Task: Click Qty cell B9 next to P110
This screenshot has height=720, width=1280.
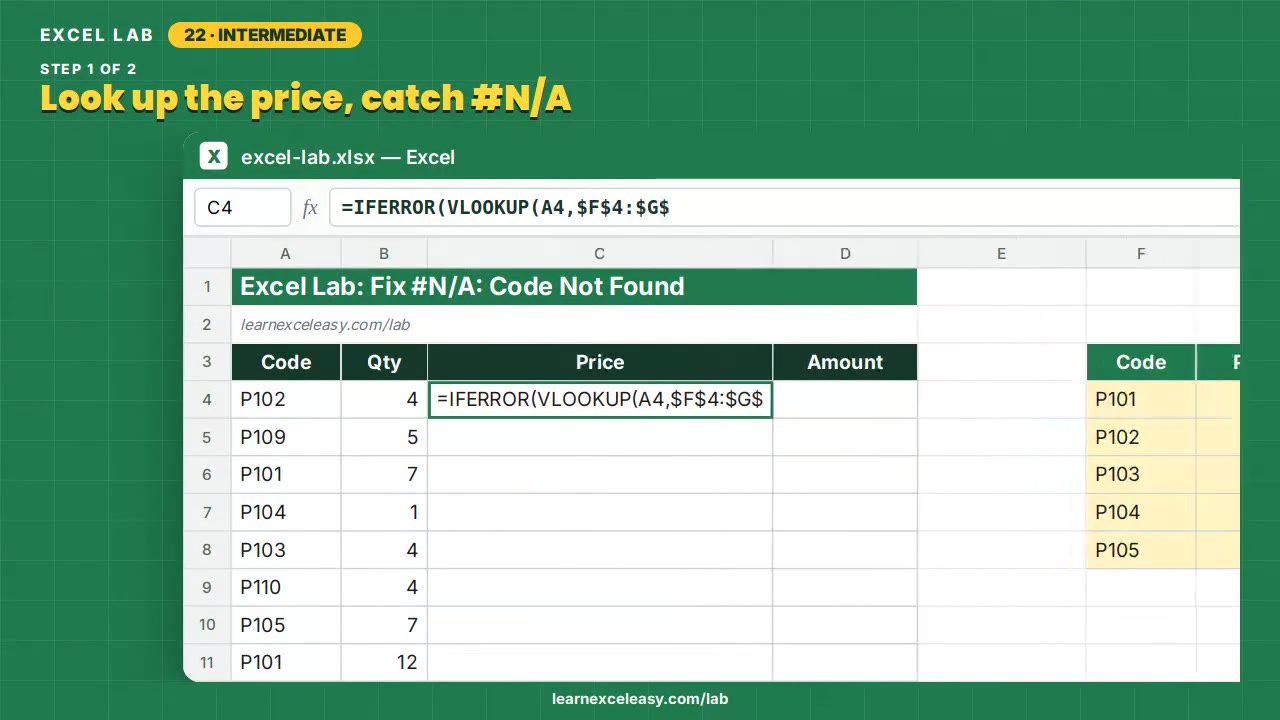Action: 384,587
